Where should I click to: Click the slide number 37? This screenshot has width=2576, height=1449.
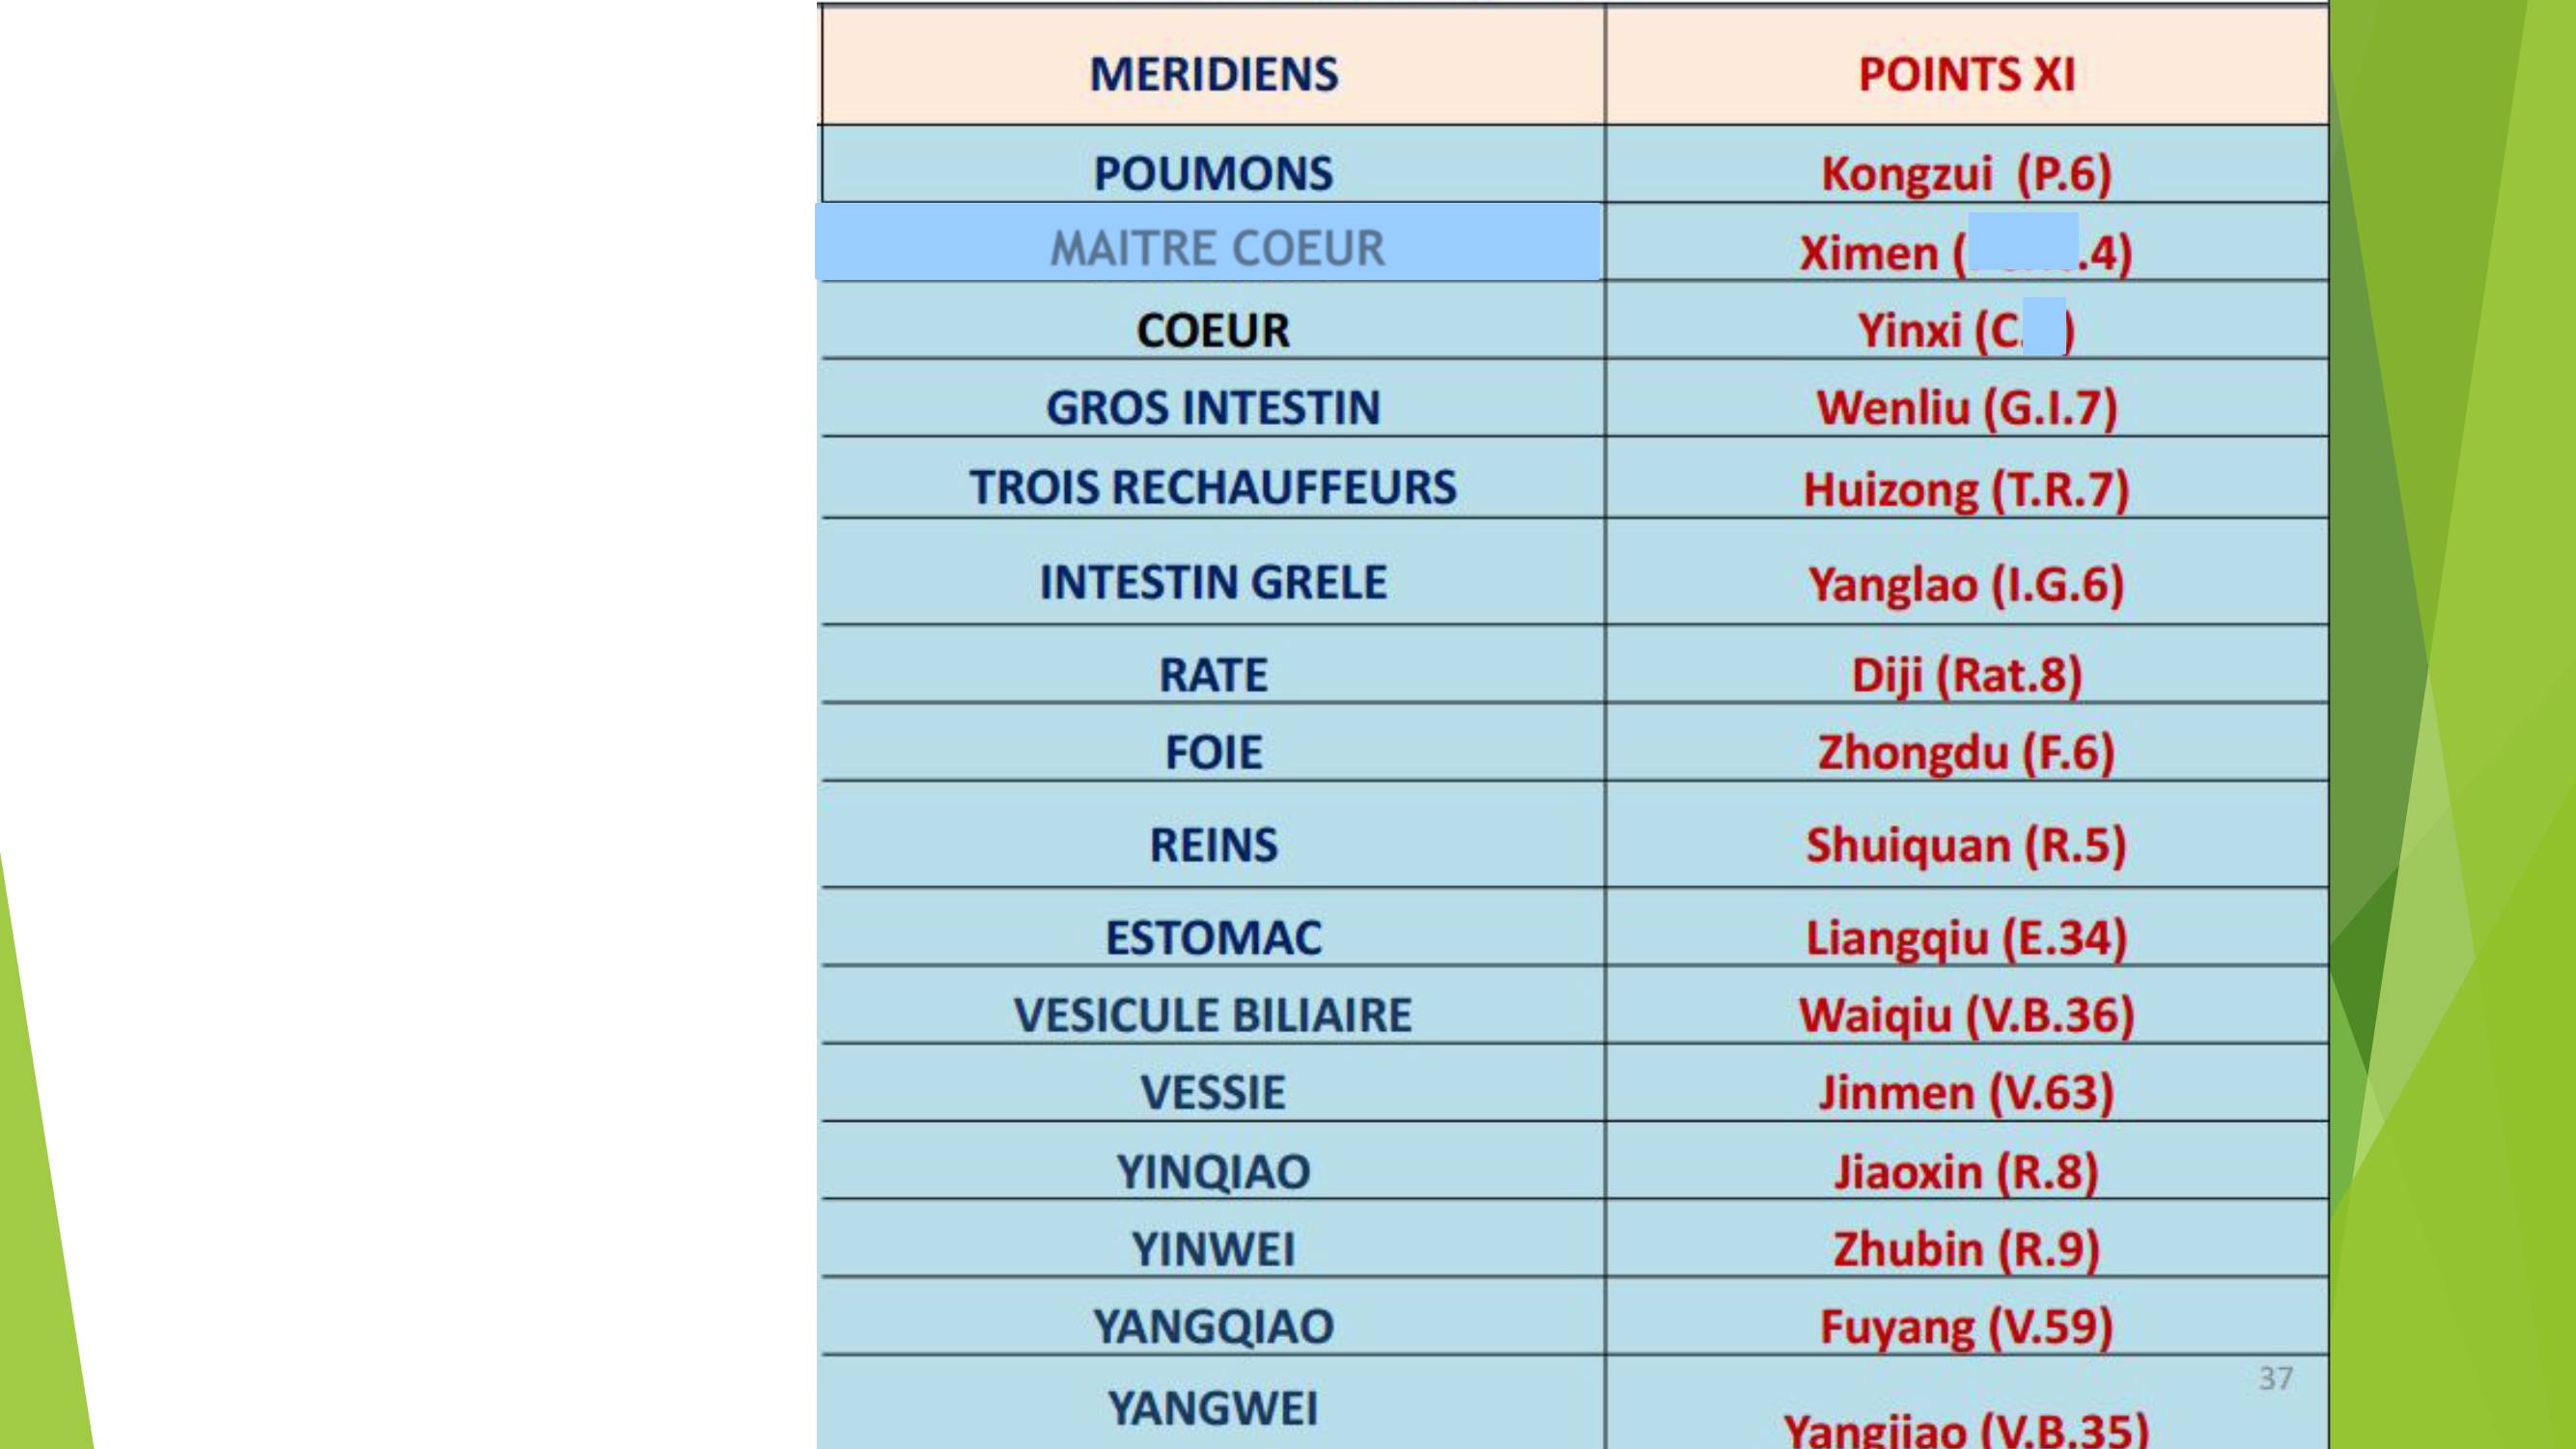tap(2276, 1378)
